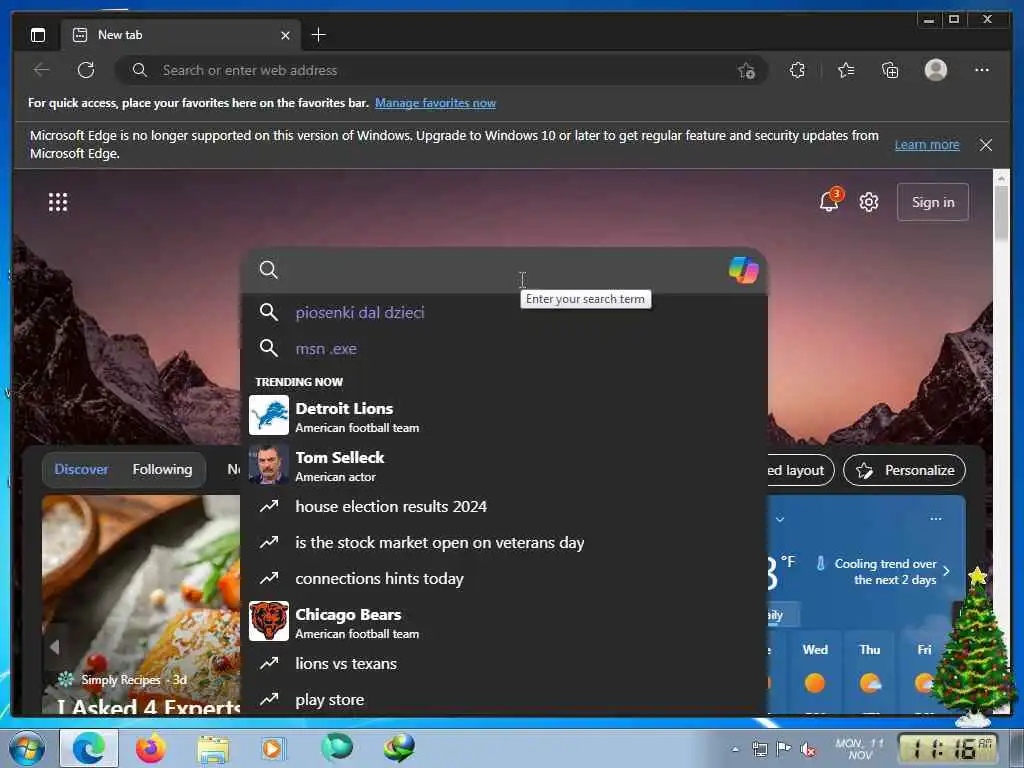
Task: Expand the weather location chevron
Action: (780, 519)
